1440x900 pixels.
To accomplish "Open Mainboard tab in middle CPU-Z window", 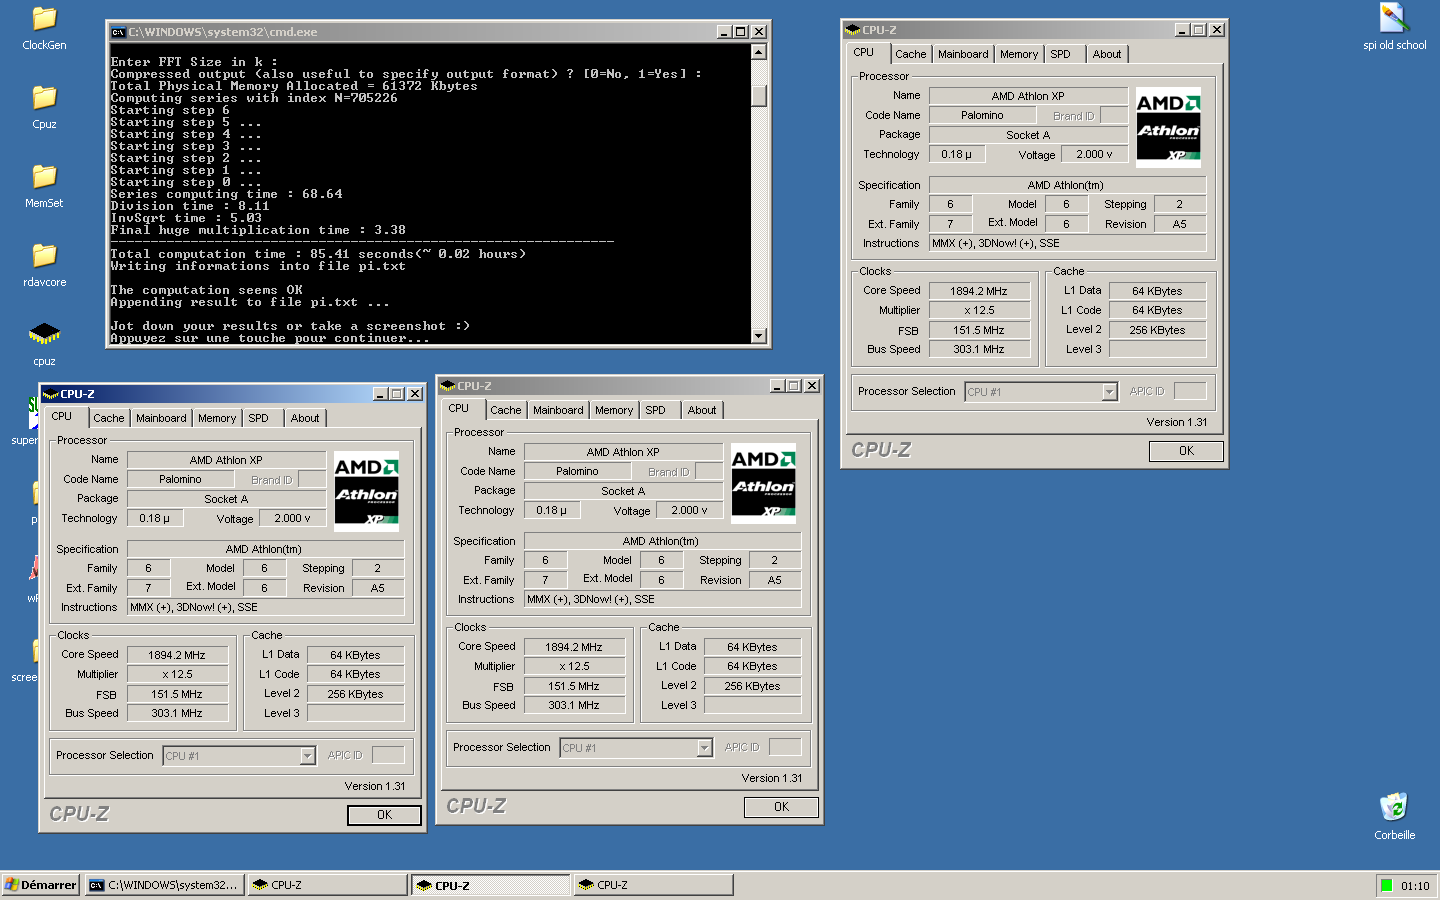I will [x=558, y=410].
